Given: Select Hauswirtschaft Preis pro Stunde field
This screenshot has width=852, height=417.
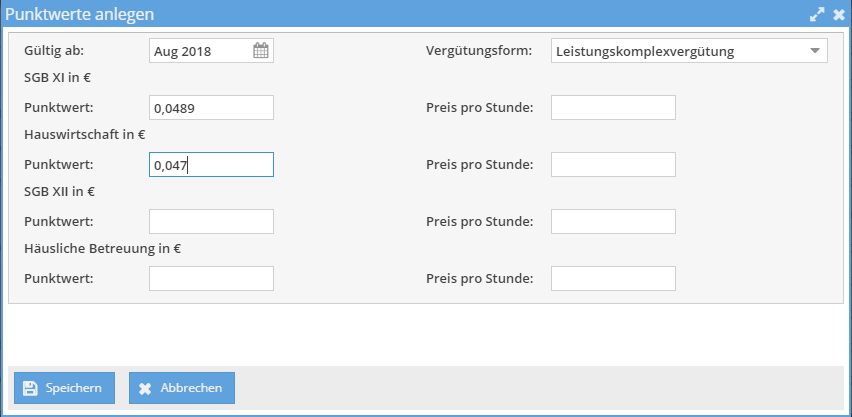Looking at the screenshot, I should [x=613, y=164].
